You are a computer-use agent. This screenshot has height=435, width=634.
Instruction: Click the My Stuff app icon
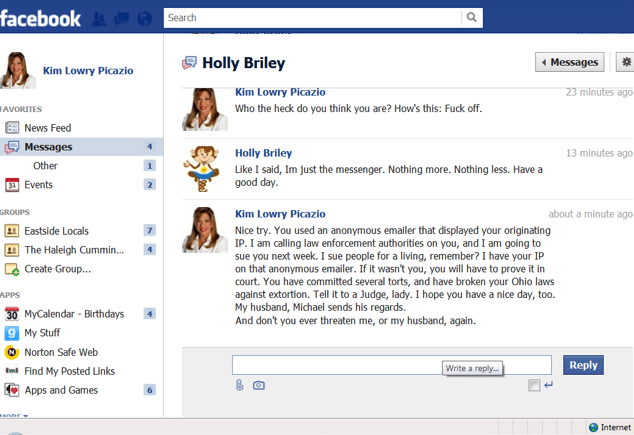(12, 333)
